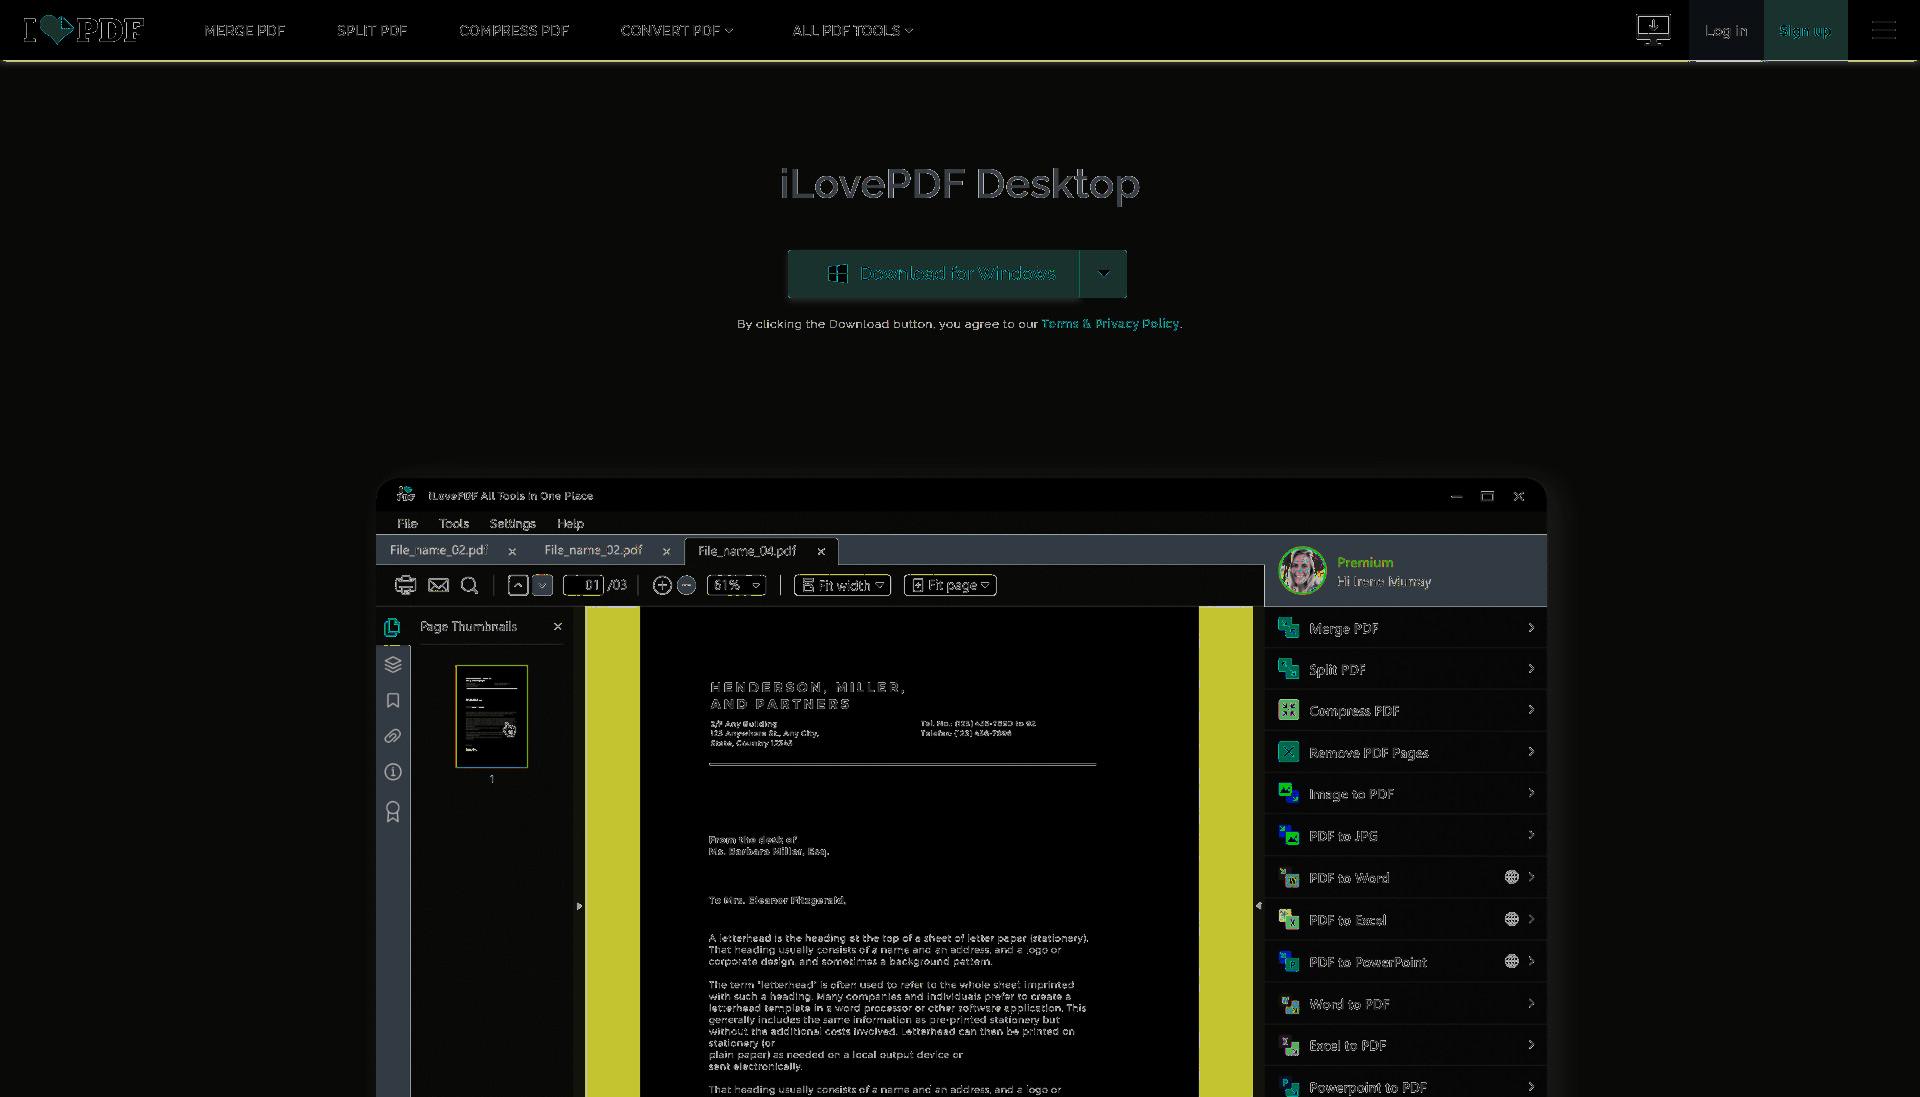Open the hamburger menu icon
This screenshot has height=1097, width=1920.
point(1884,30)
